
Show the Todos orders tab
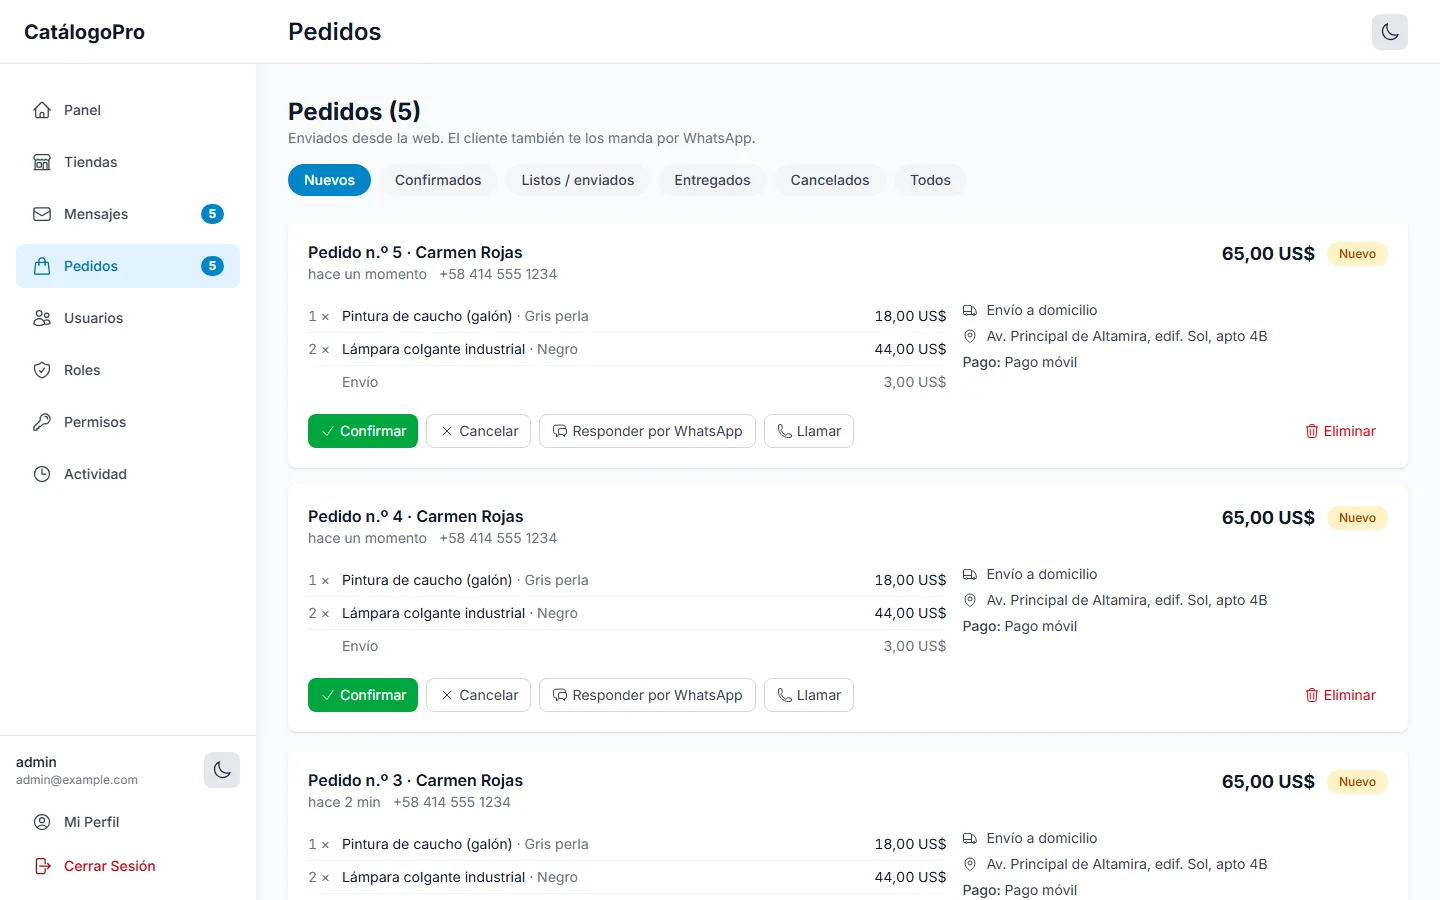point(930,180)
